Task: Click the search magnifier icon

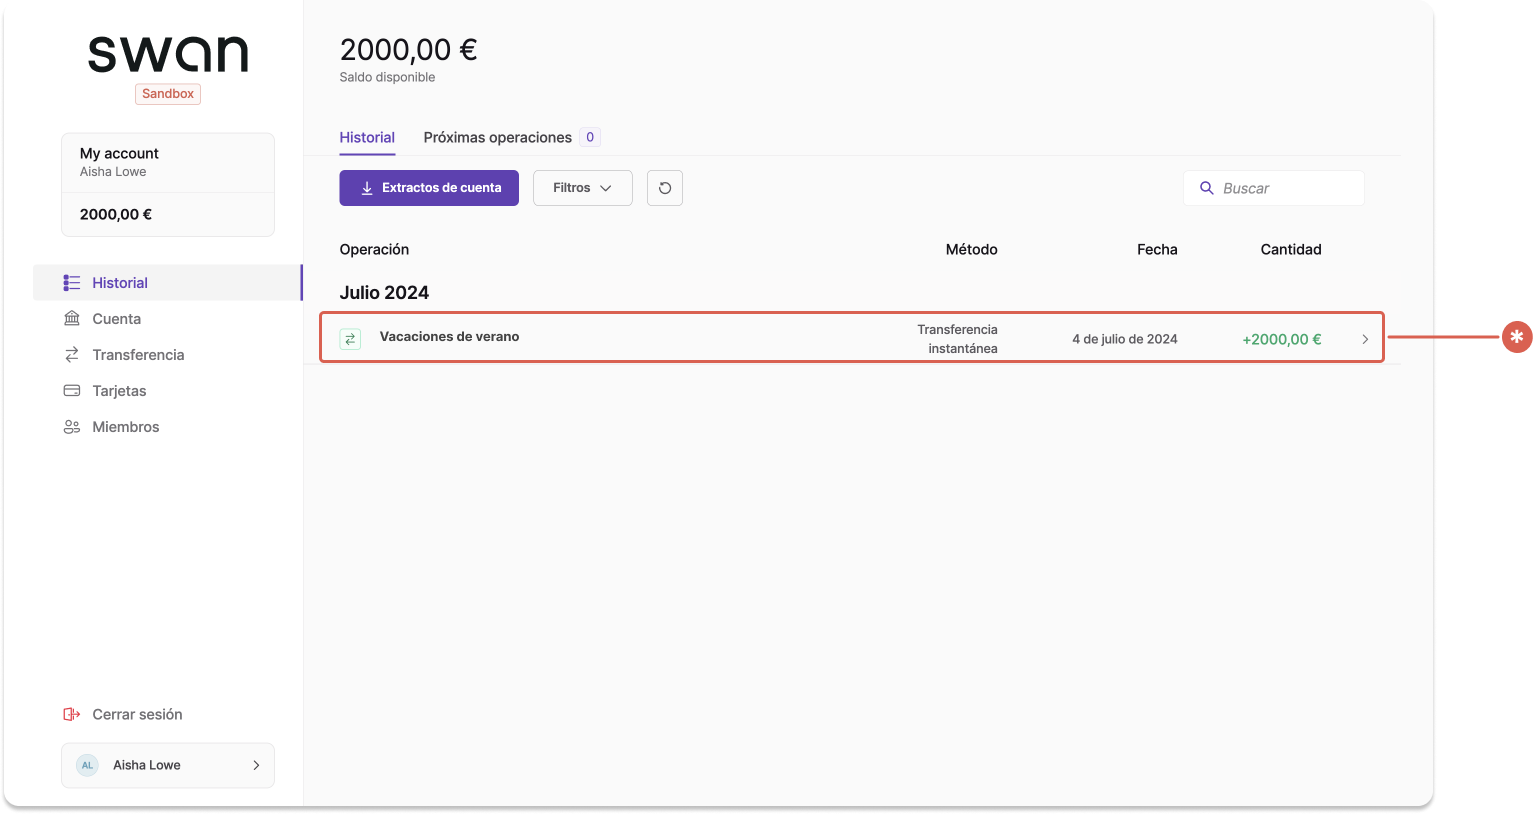Action: pyautogui.click(x=1207, y=188)
